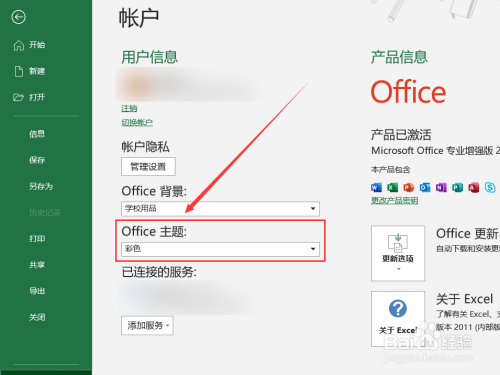This screenshot has width=500, height=375.
Task: Click the 更改产品密钥 link
Action: (x=395, y=200)
